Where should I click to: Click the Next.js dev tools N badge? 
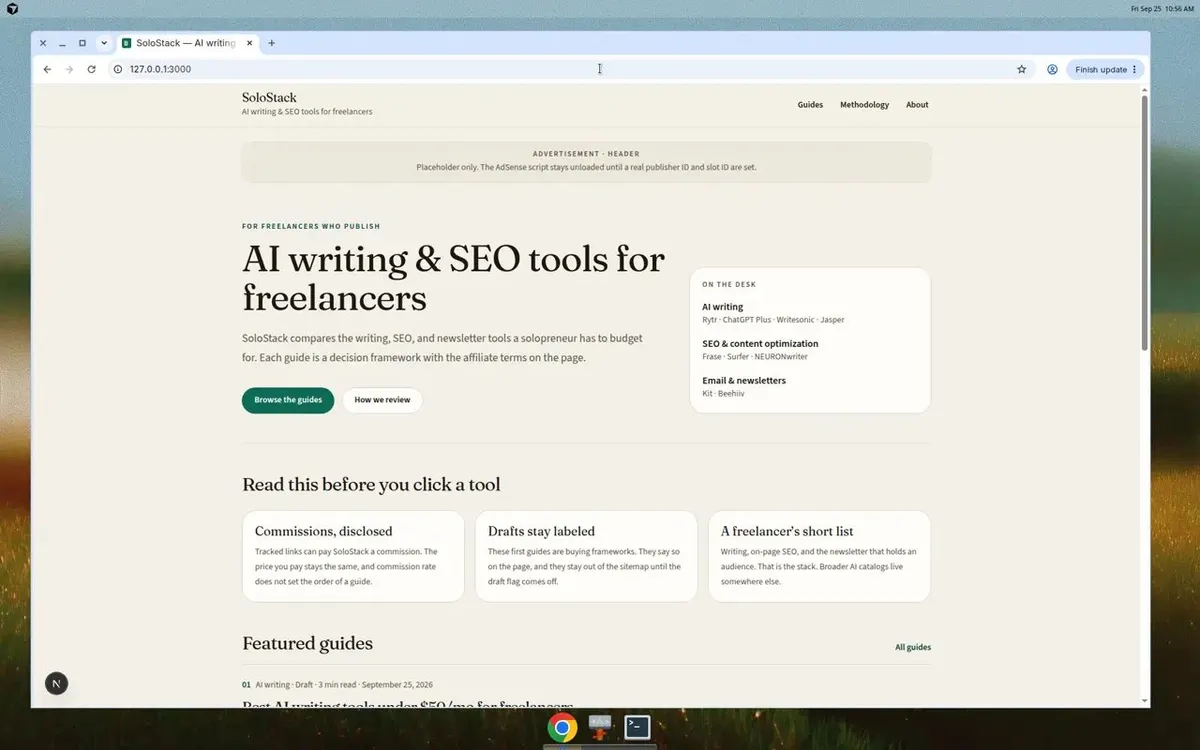click(x=57, y=684)
